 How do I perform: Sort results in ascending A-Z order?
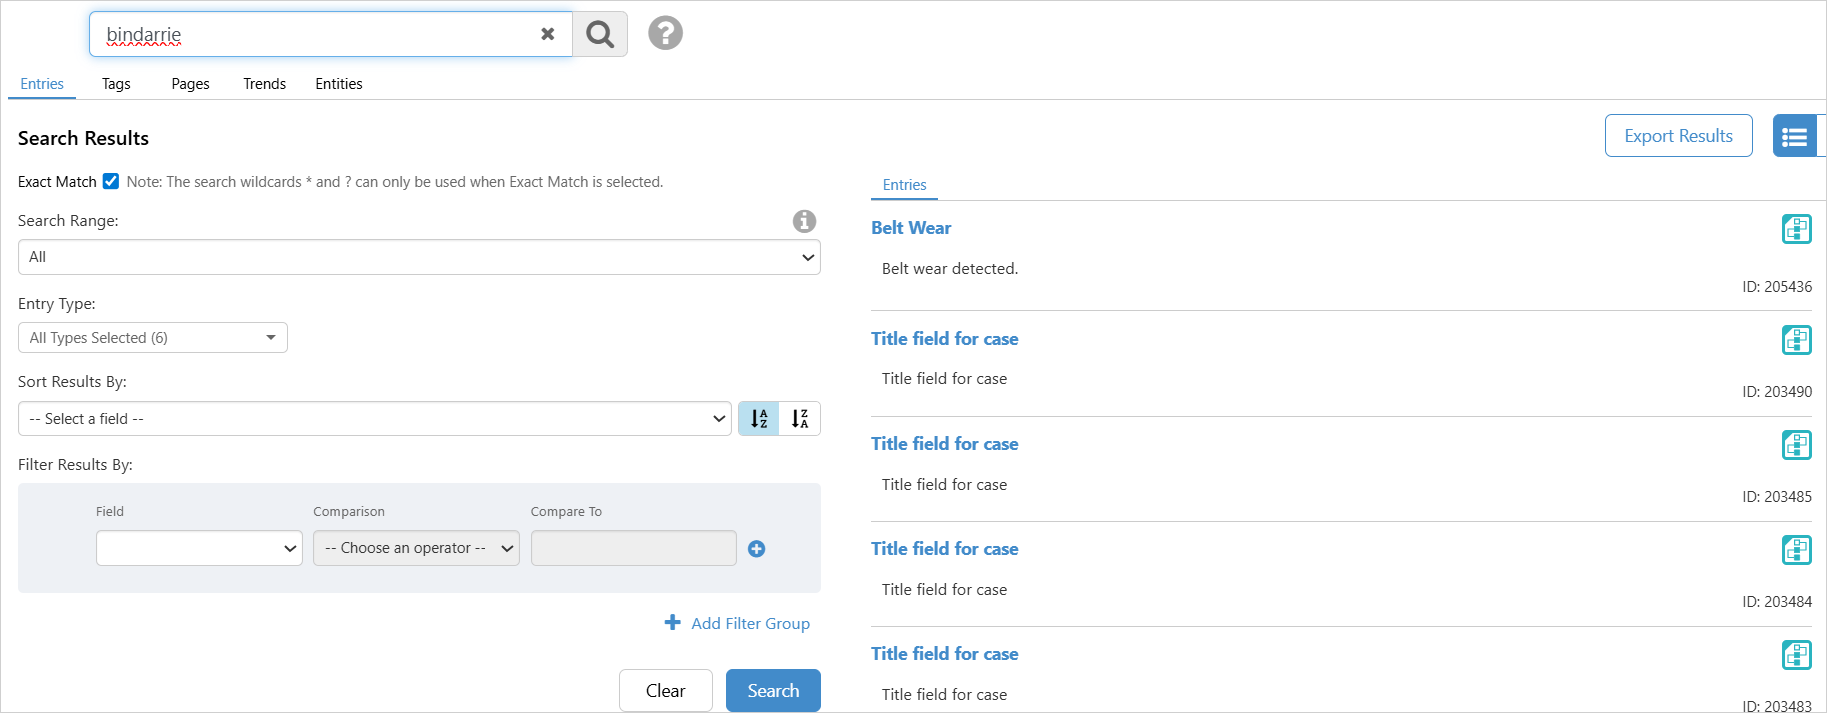pyautogui.click(x=759, y=419)
